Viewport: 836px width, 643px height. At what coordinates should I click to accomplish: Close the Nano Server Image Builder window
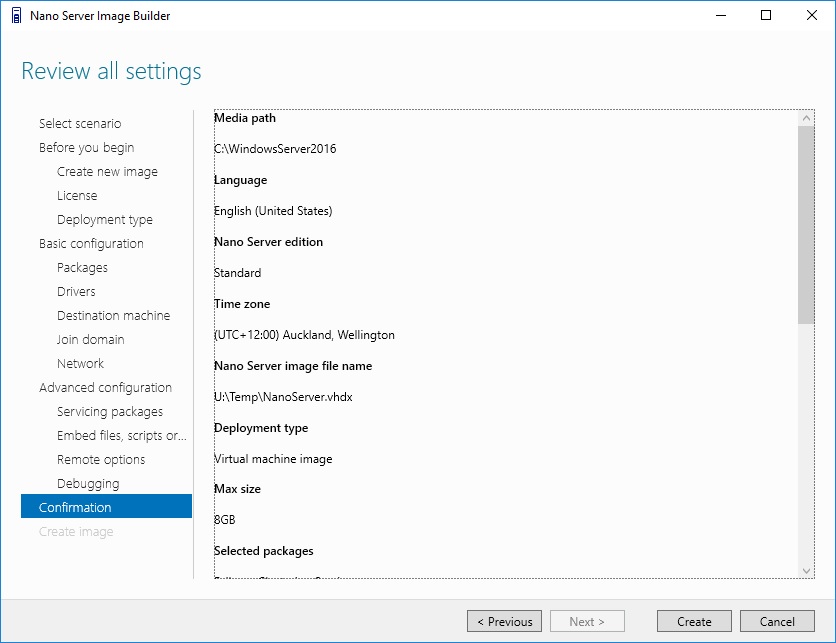pos(811,15)
